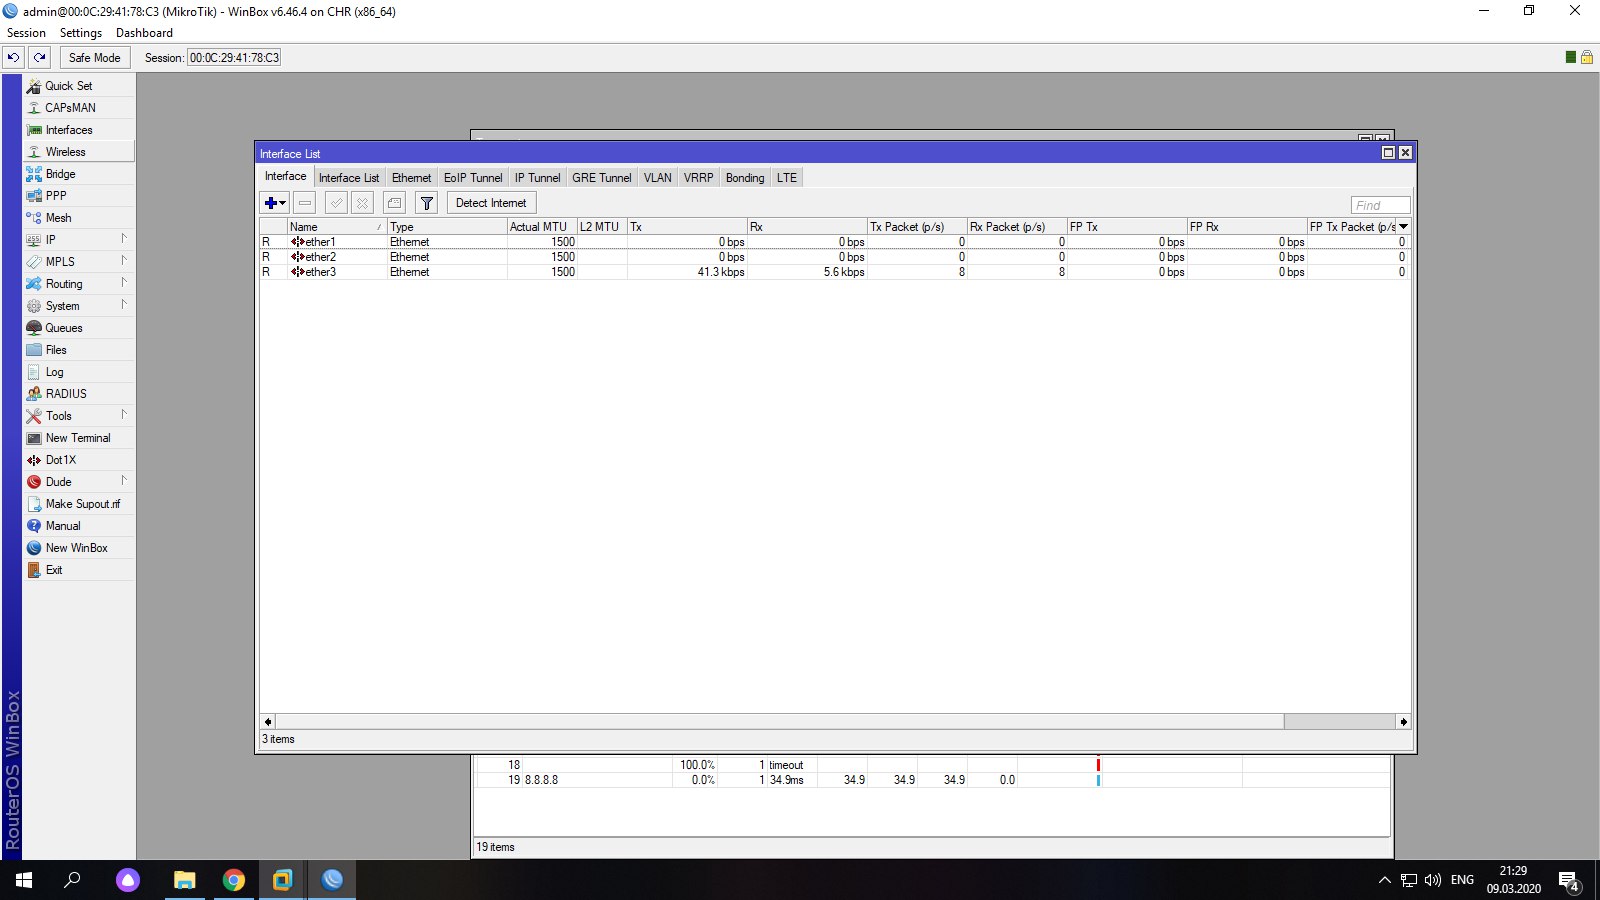Select the ether2 interface row
Image resolution: width=1600 pixels, height=900 pixels.
tap(834, 257)
